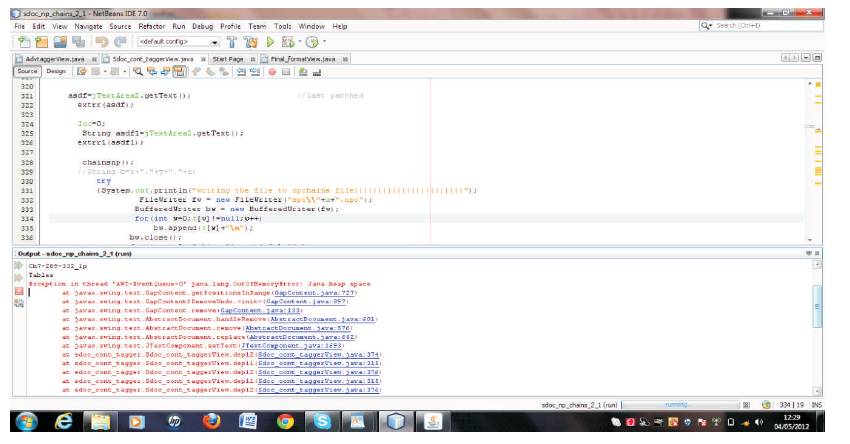850x444 pixels.
Task: Click Output panel vertical scrollbar thumb
Action: 817,306
